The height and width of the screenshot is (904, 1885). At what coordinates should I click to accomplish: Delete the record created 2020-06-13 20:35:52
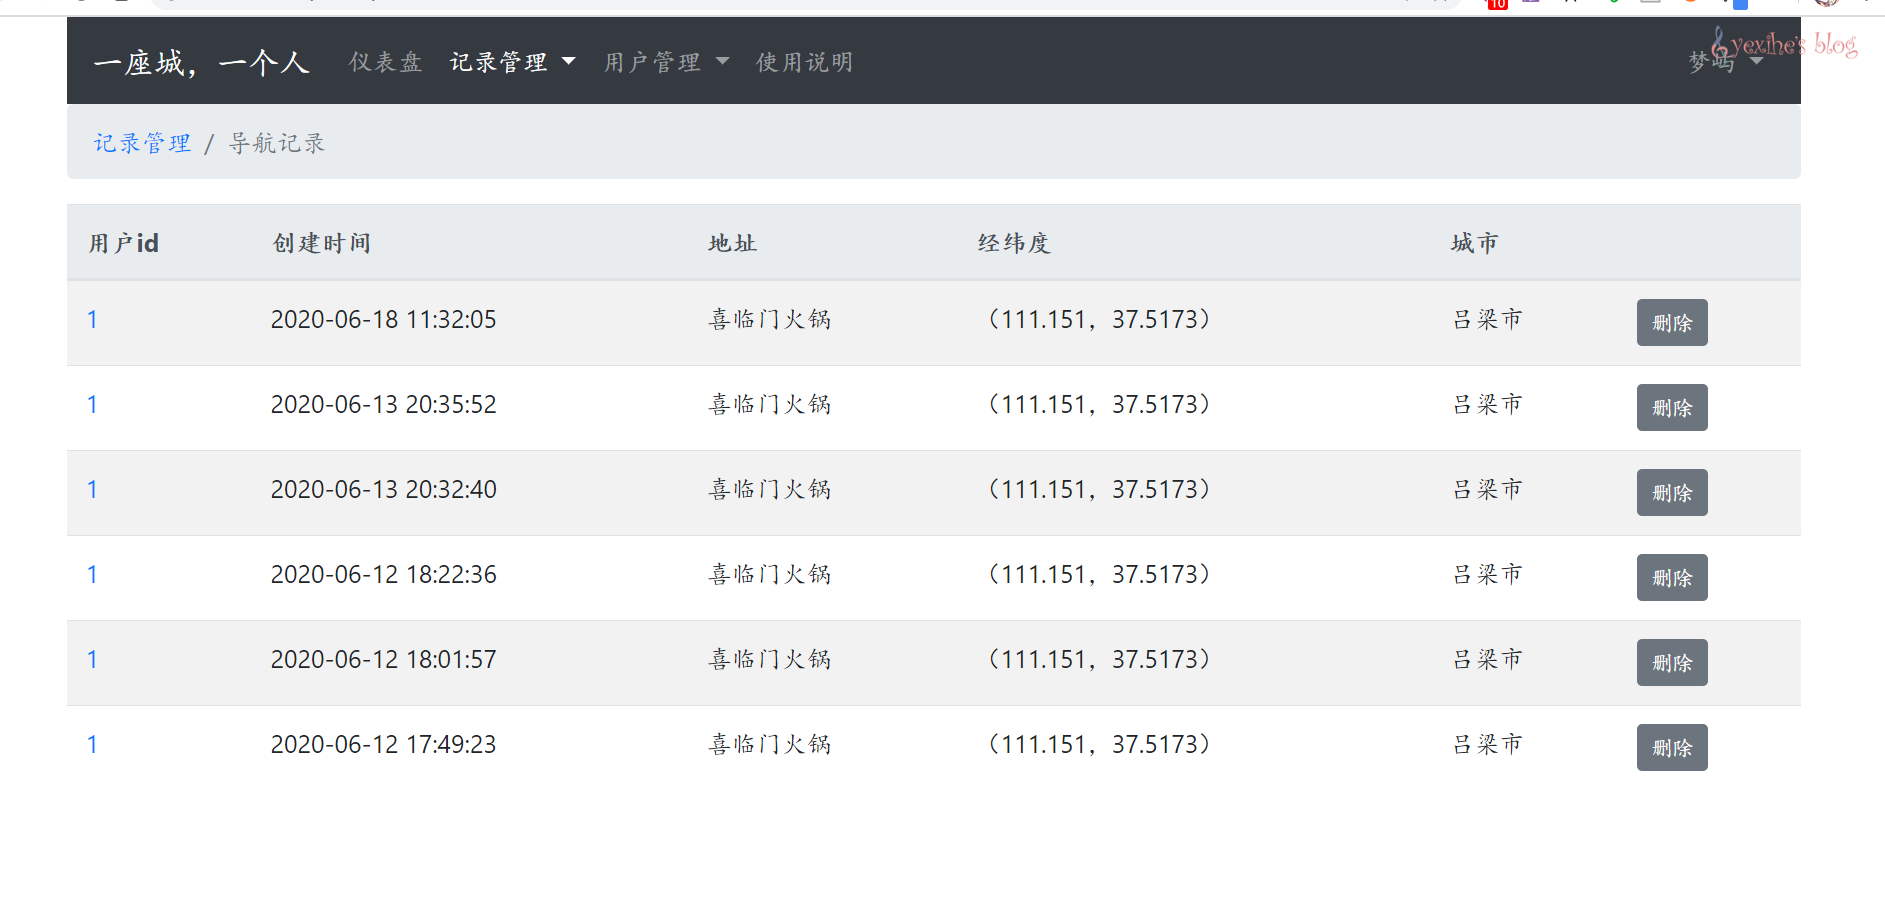coord(1671,407)
